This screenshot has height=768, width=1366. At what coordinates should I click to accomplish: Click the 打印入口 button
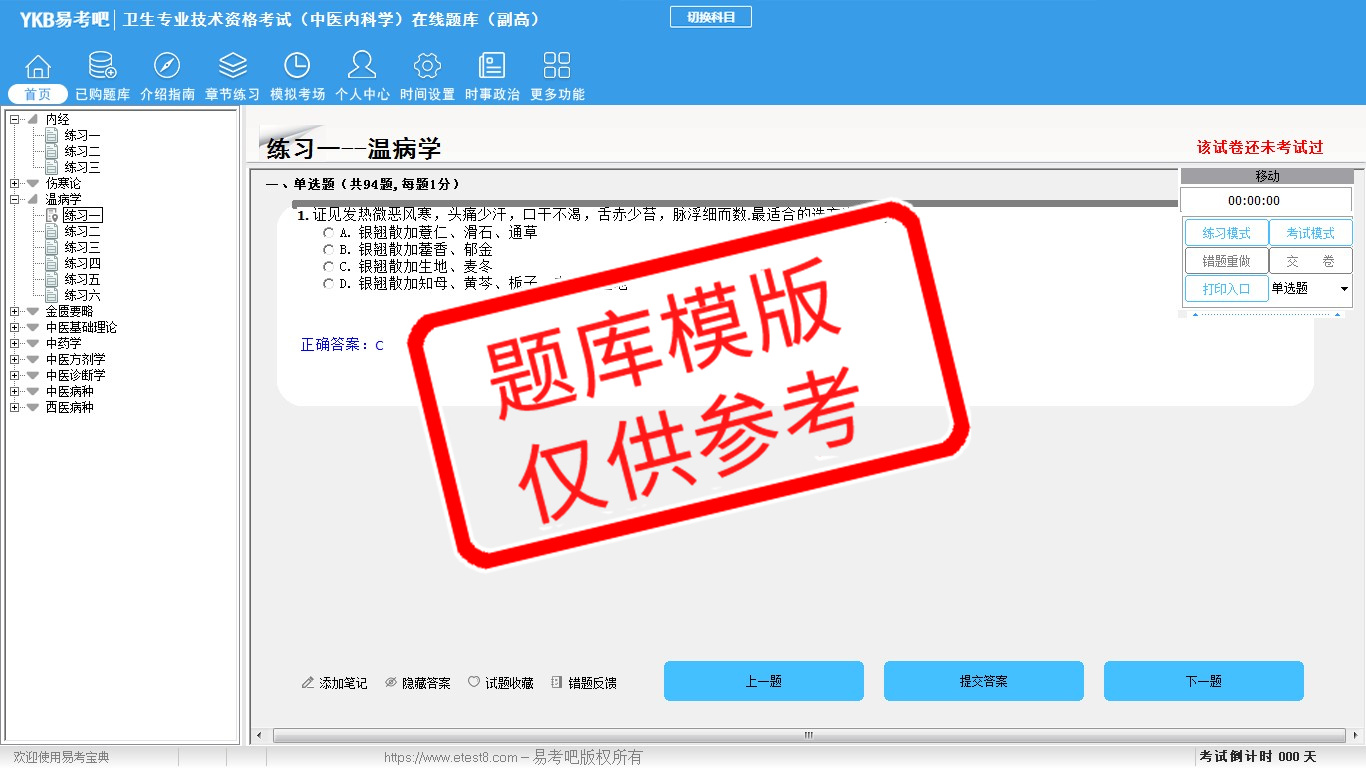pyautogui.click(x=1226, y=289)
